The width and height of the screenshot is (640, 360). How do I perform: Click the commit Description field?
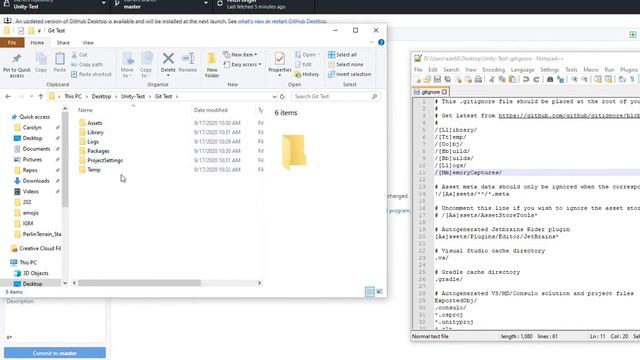55,320
